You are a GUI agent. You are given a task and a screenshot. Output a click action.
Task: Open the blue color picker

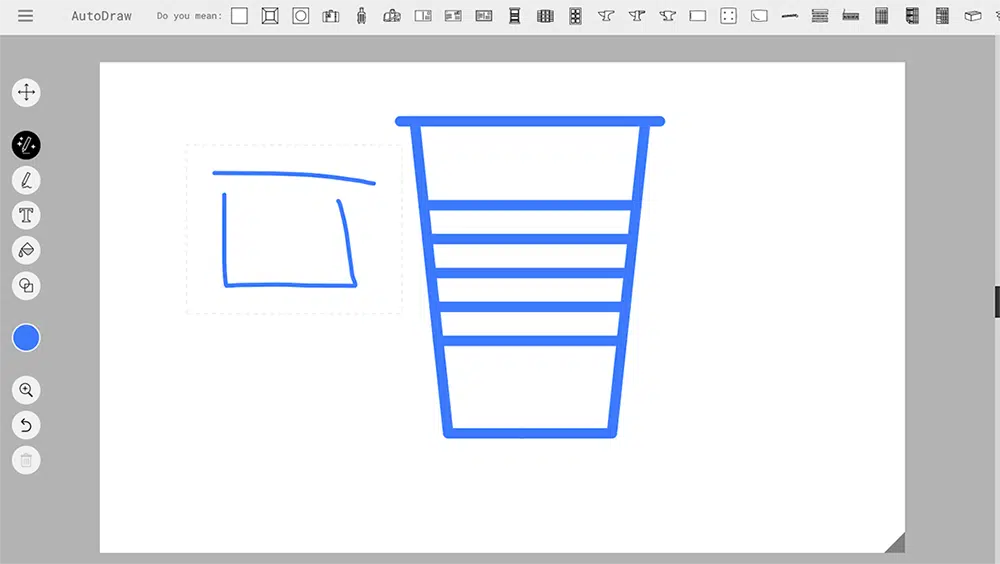(26, 338)
